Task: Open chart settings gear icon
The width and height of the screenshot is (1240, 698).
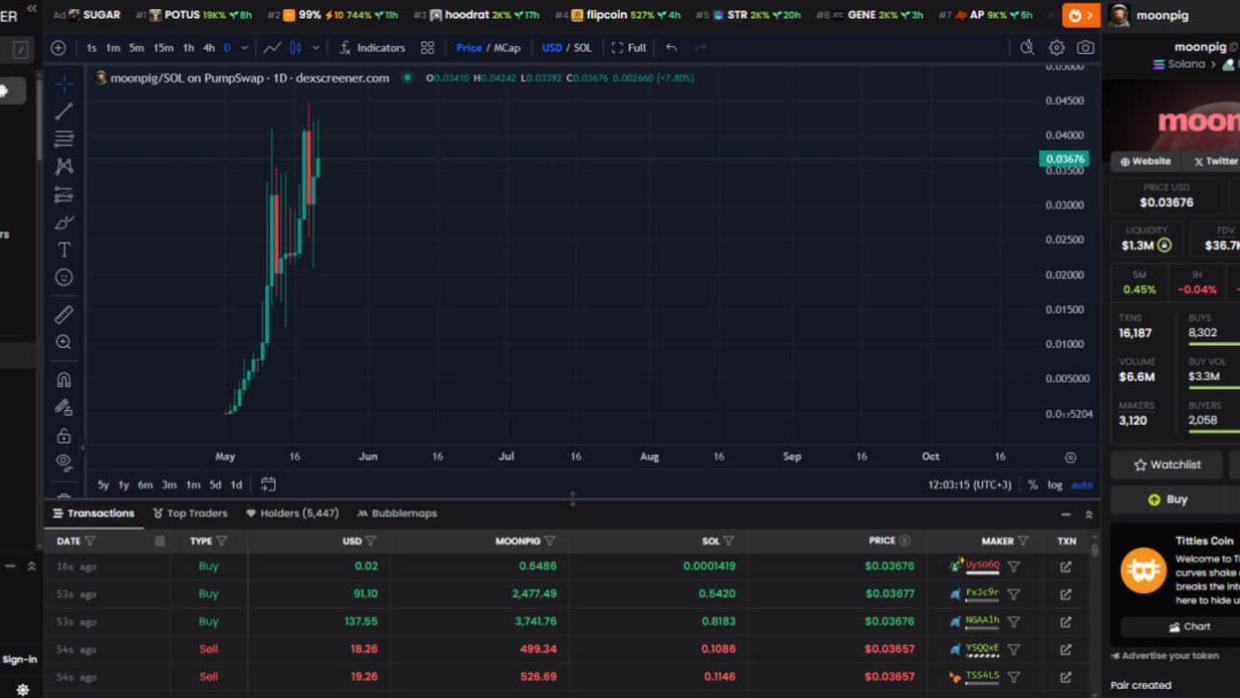Action: [1056, 48]
